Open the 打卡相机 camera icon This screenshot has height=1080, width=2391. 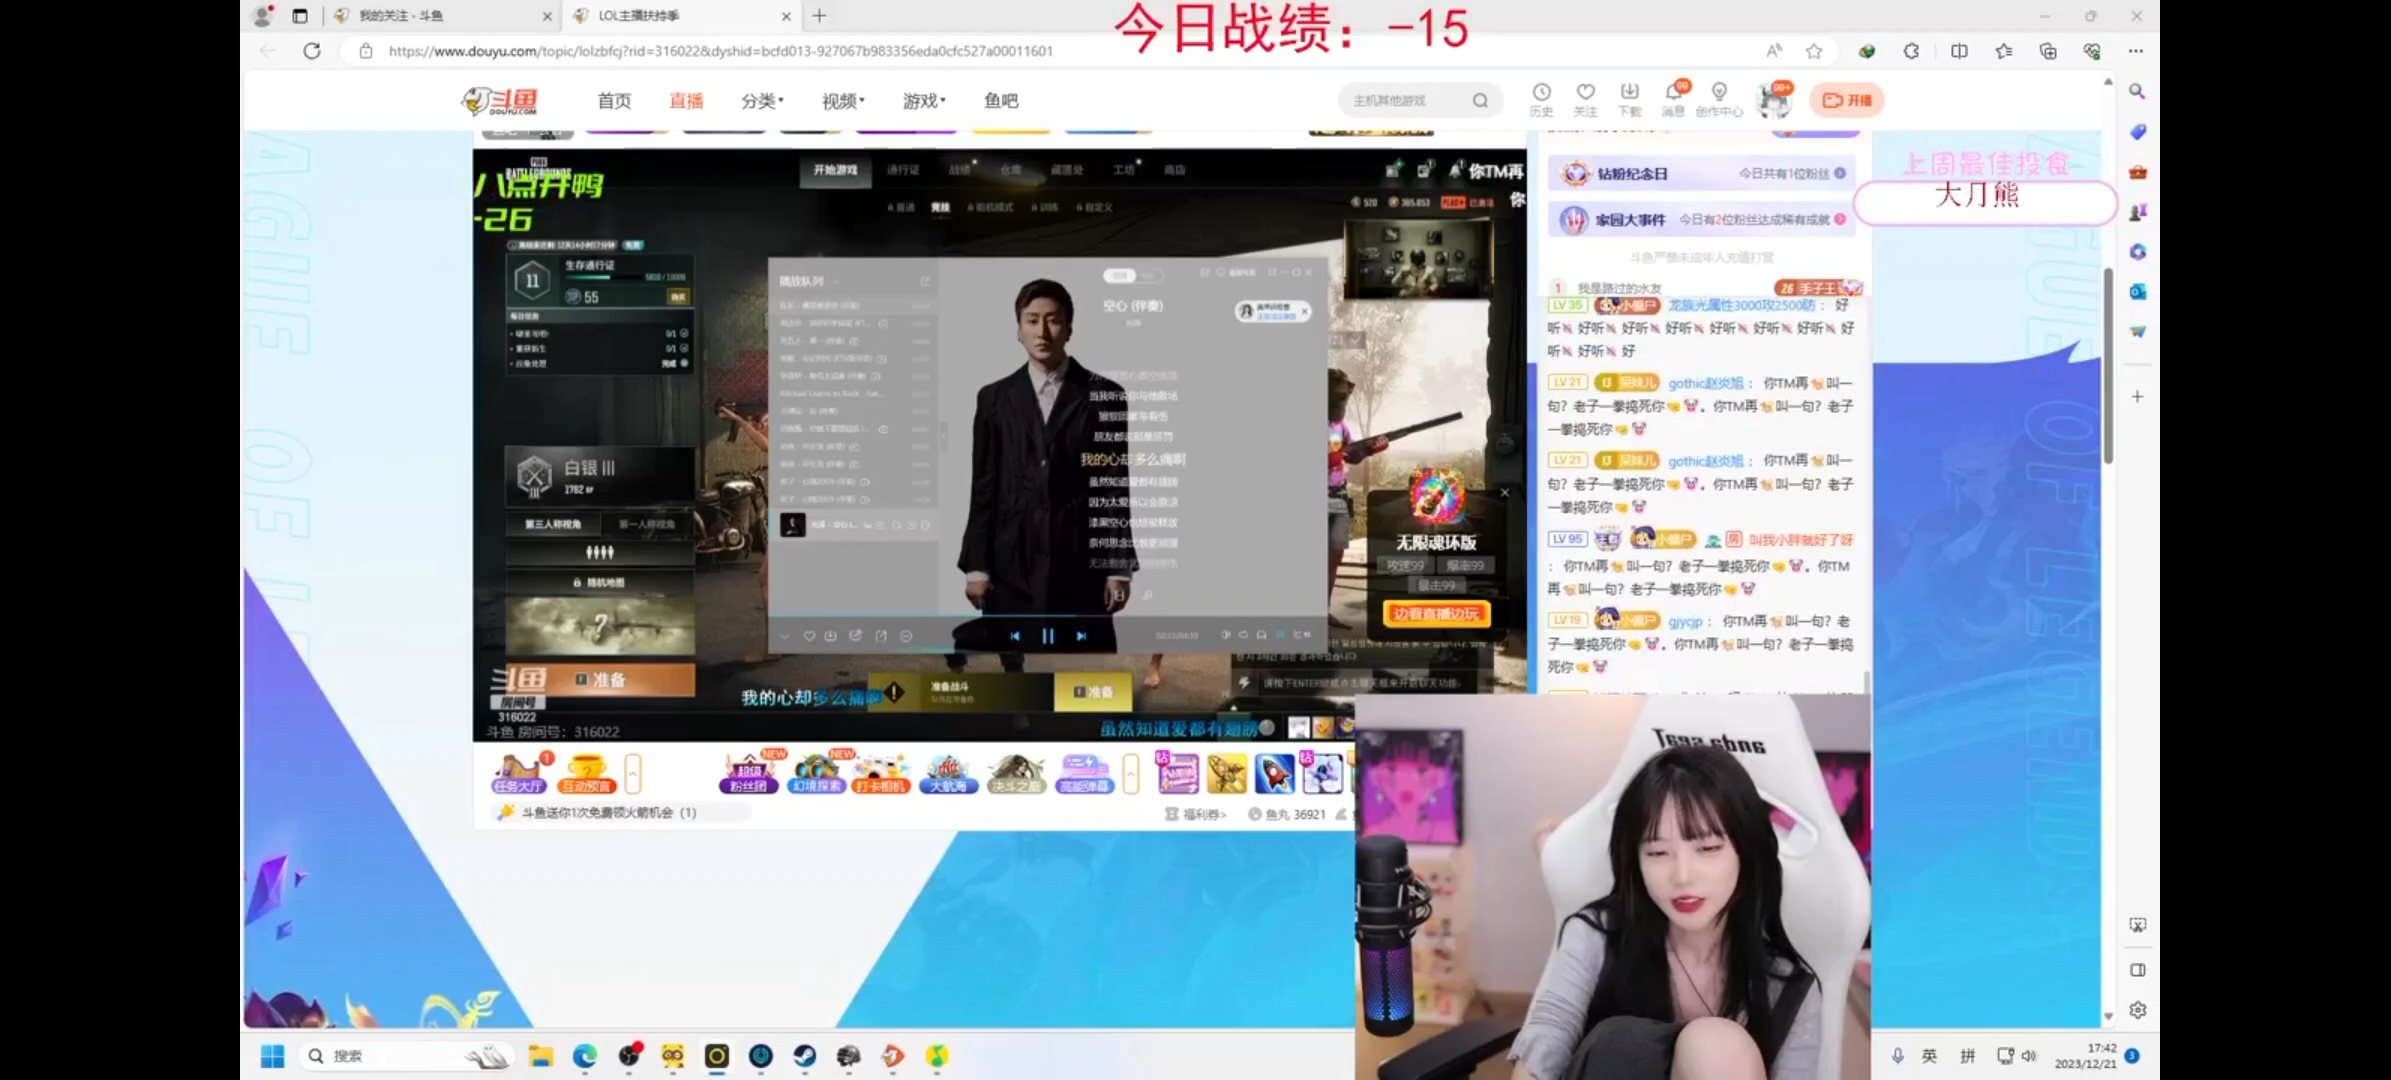[x=881, y=773]
